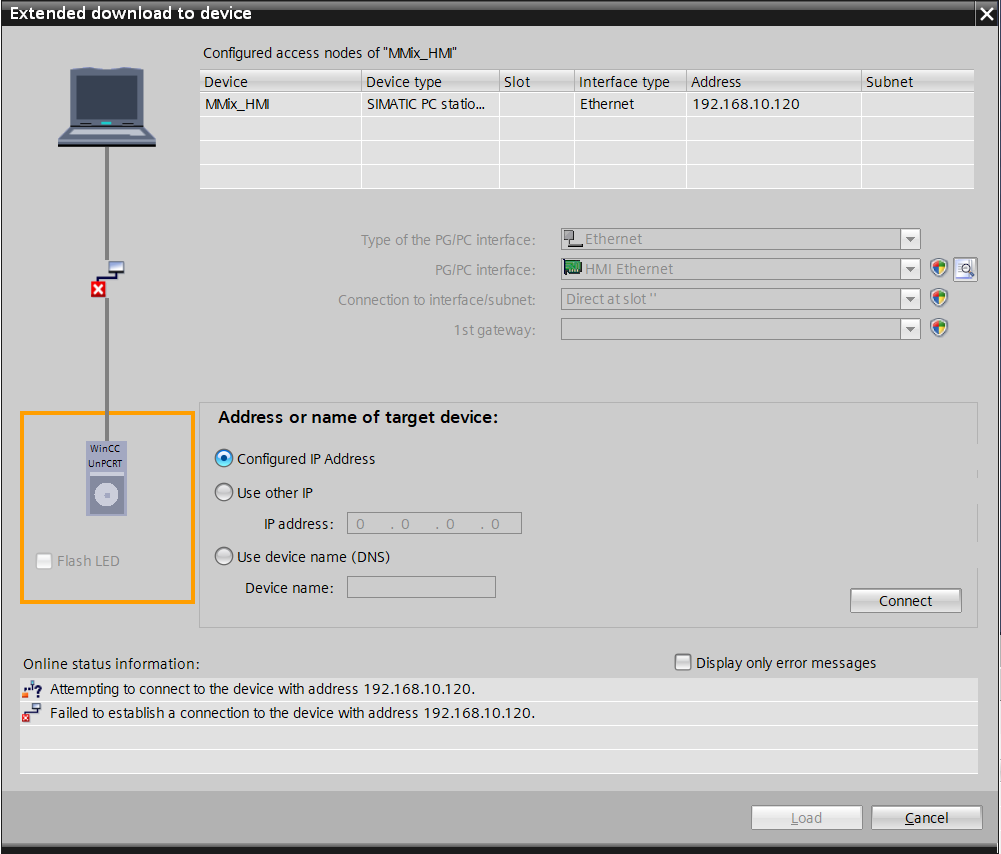Viewport: 1001px width, 854px height.
Task: Click the Slot column header
Action: coord(537,82)
